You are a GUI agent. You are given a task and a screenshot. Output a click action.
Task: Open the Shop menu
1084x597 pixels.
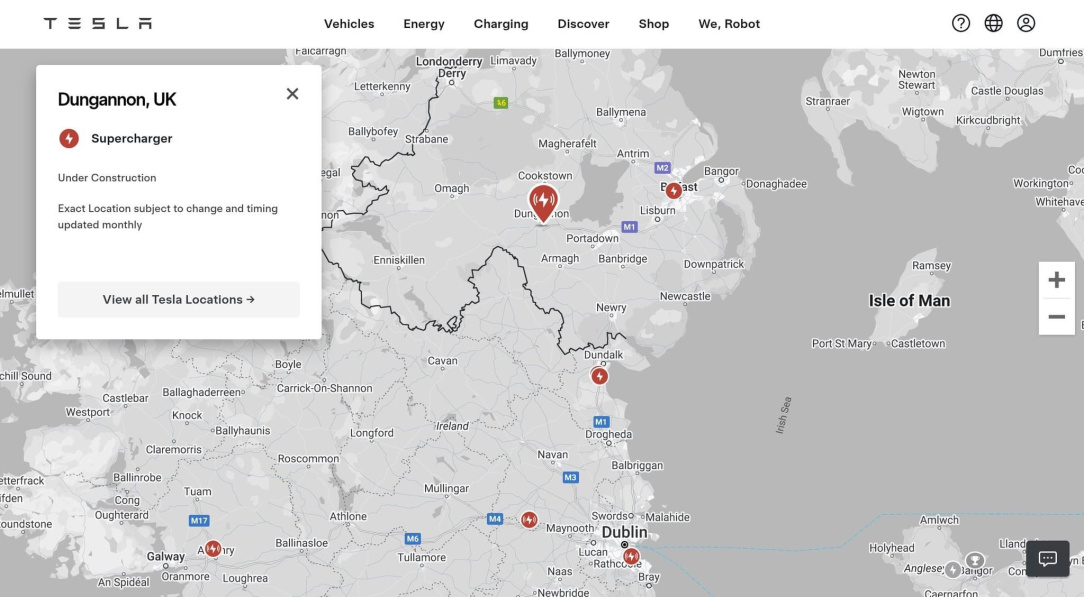pos(654,23)
